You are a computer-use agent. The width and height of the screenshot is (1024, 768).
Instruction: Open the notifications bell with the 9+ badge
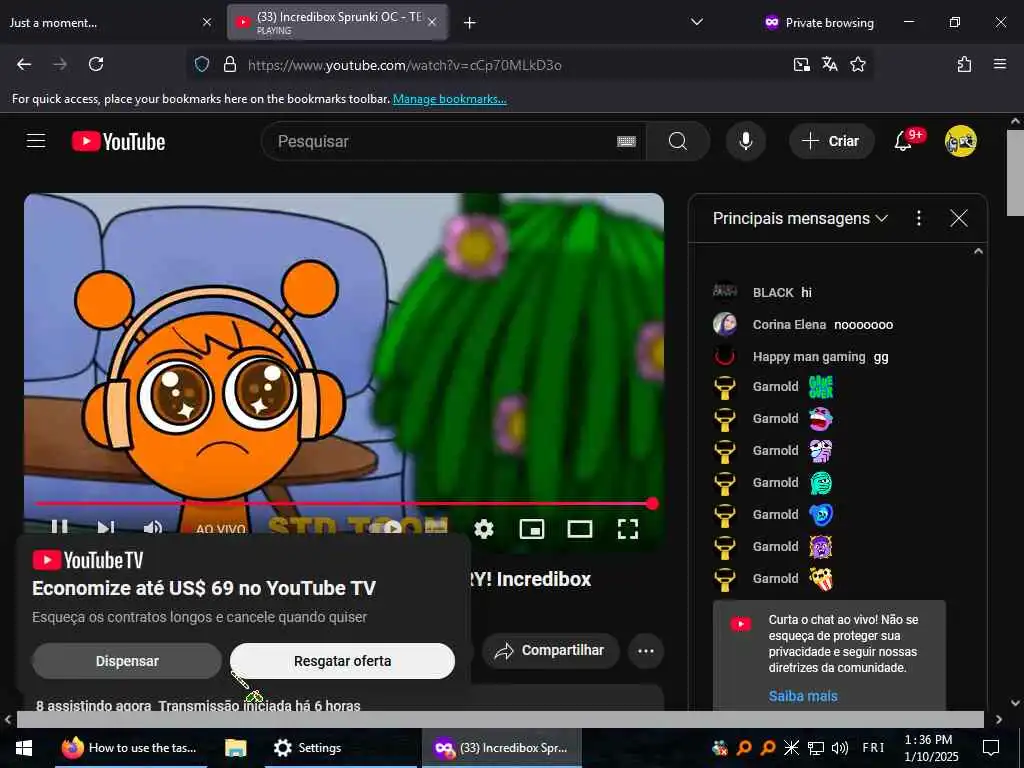[904, 141]
